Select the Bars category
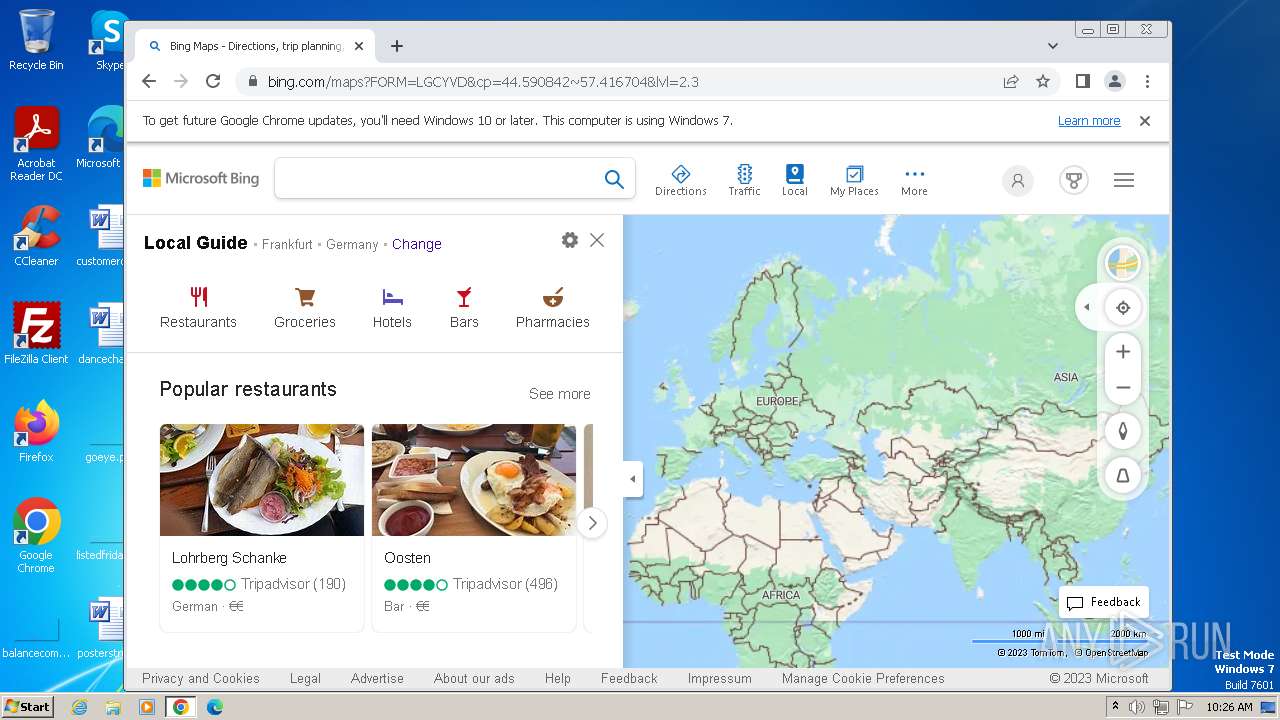Image resolution: width=1280 pixels, height=720 pixels. (x=464, y=308)
